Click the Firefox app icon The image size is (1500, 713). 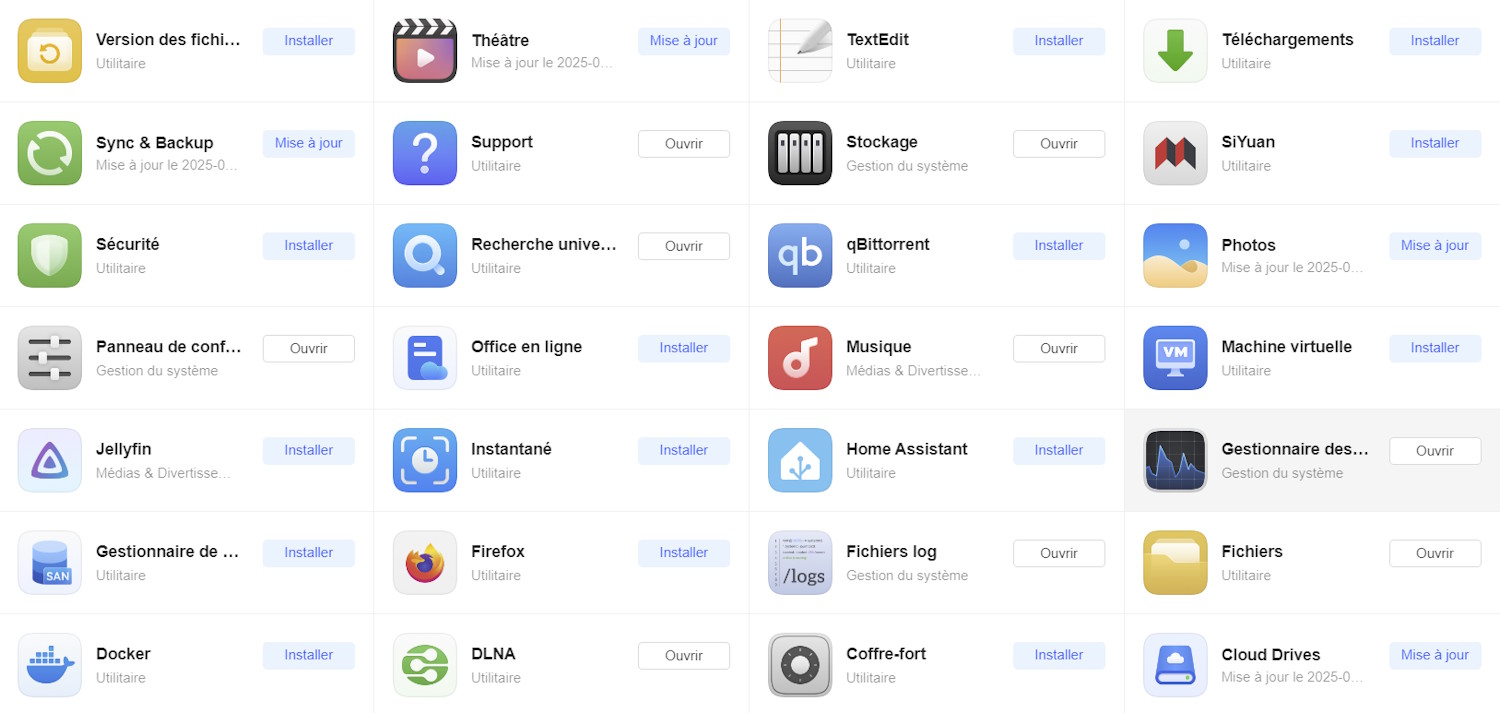tap(425, 563)
